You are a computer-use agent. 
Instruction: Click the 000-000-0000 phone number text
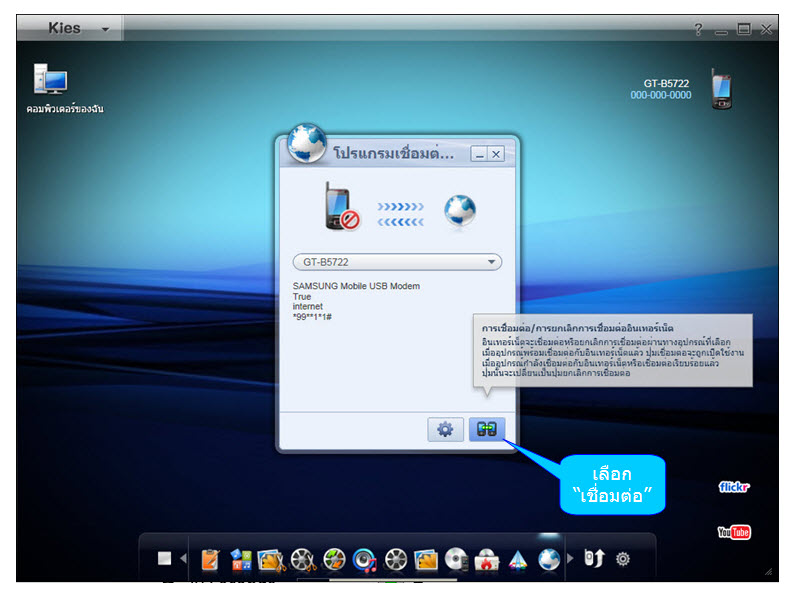(x=660, y=95)
